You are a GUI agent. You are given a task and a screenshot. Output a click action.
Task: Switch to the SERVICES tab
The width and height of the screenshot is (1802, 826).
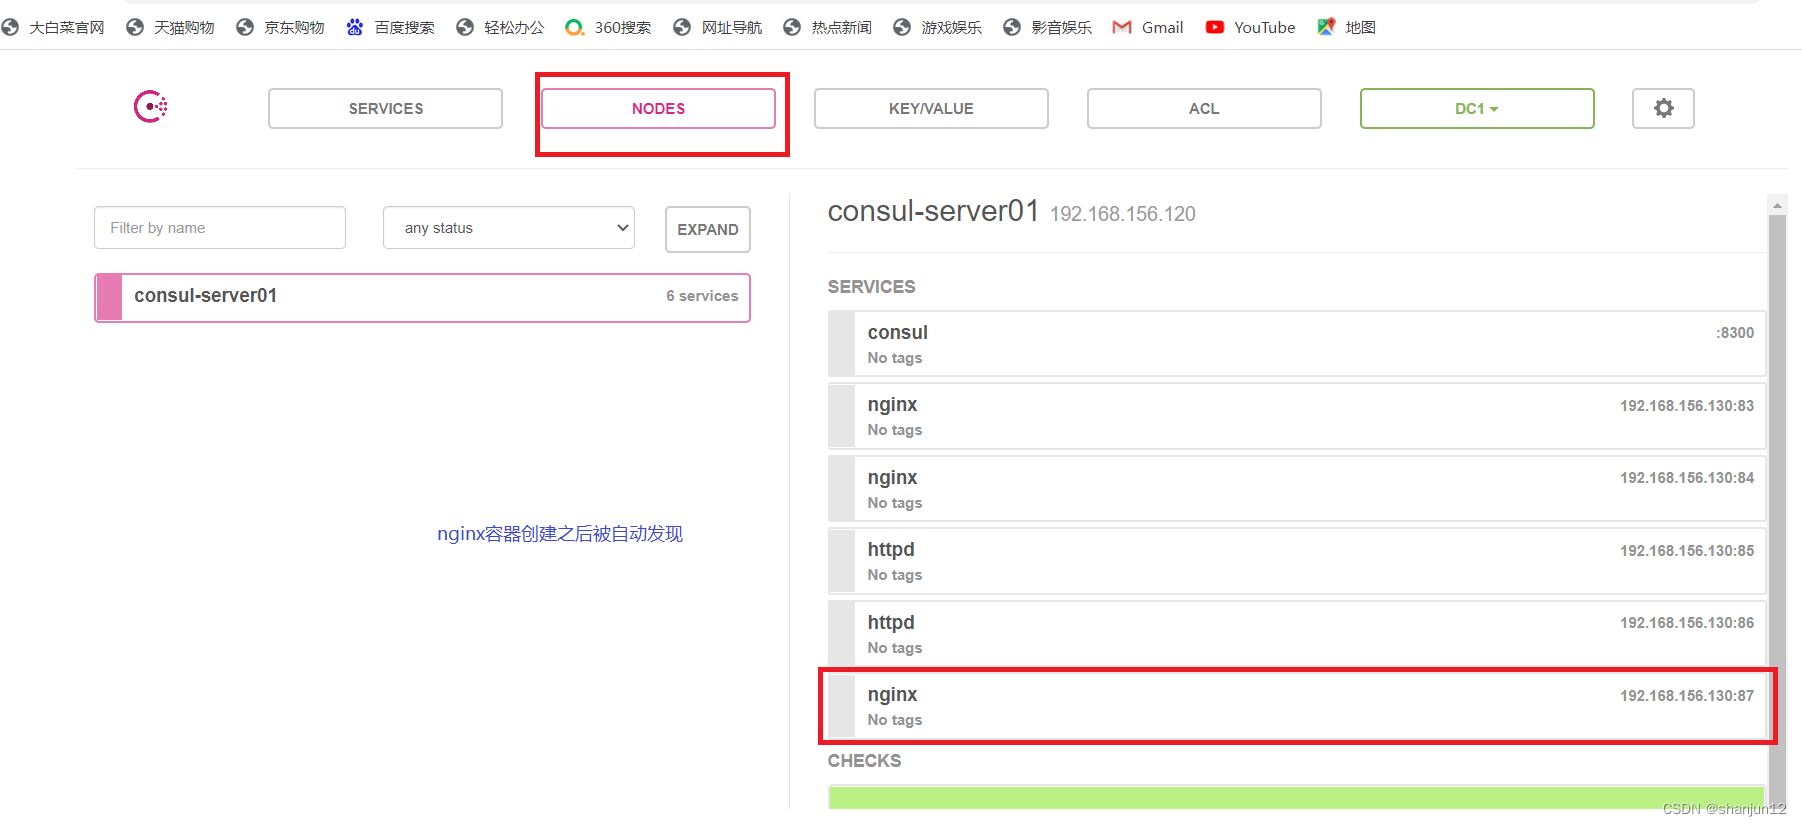[x=385, y=108]
